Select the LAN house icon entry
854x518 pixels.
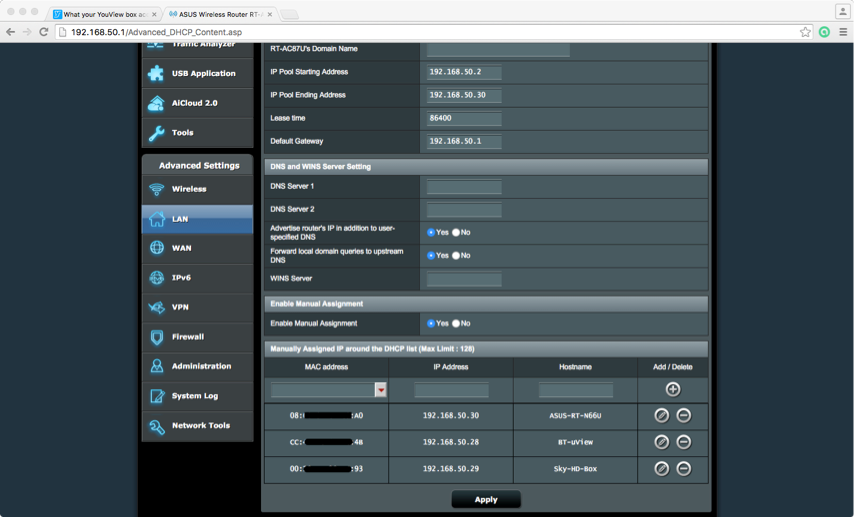pos(197,219)
